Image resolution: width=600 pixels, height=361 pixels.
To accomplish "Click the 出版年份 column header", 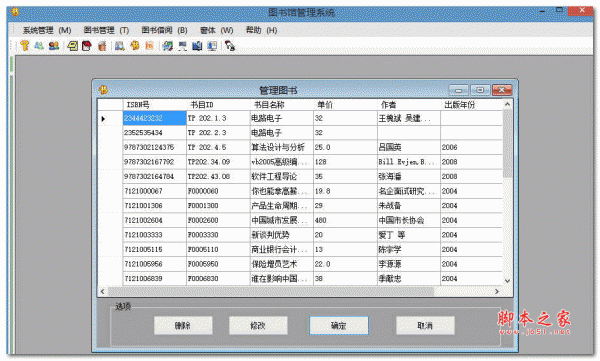I will 471,105.
